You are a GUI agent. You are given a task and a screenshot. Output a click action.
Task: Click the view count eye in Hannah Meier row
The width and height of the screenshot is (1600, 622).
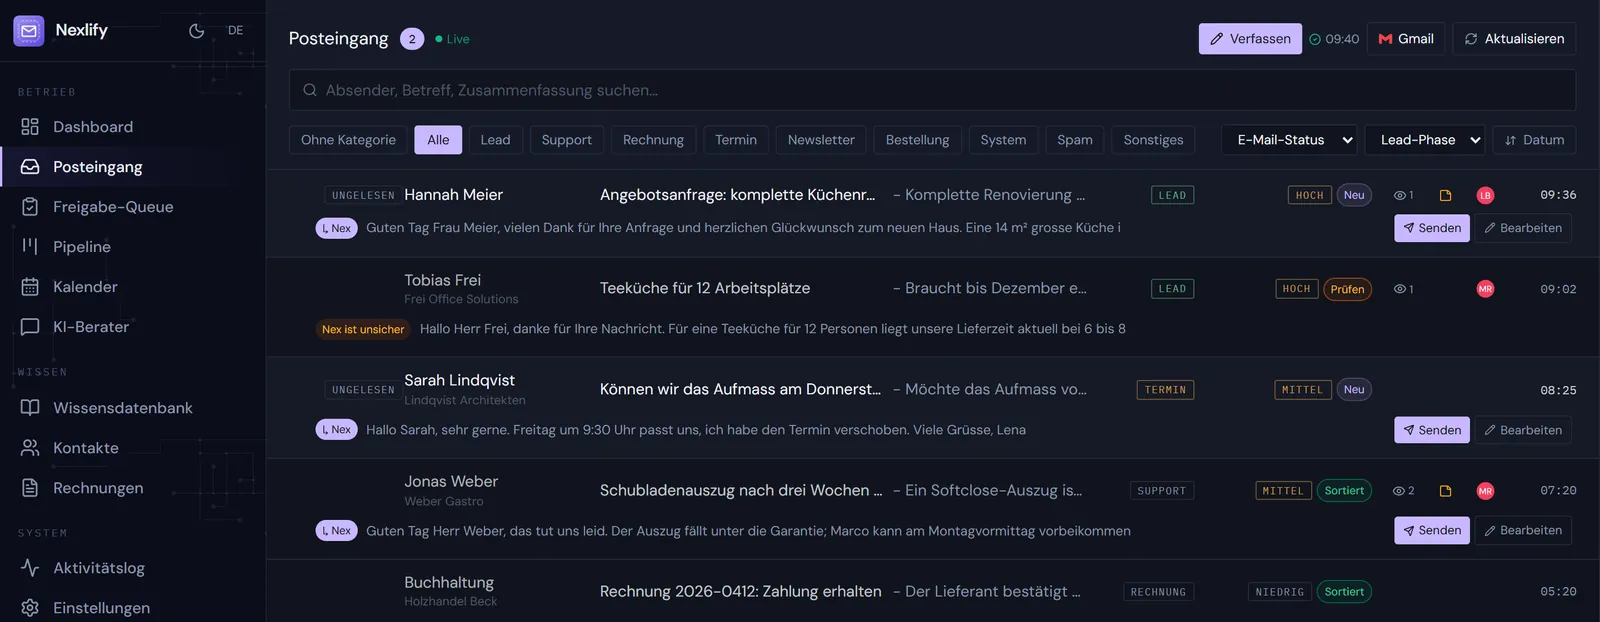(x=1404, y=195)
